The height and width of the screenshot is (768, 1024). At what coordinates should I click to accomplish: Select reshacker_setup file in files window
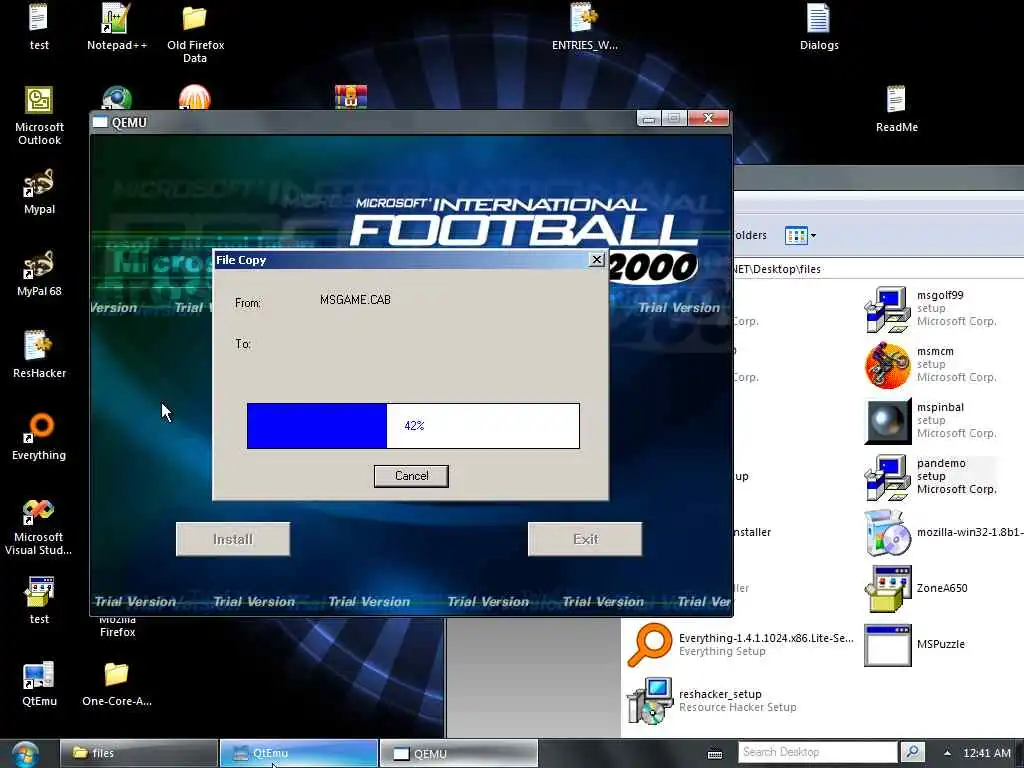point(712,701)
